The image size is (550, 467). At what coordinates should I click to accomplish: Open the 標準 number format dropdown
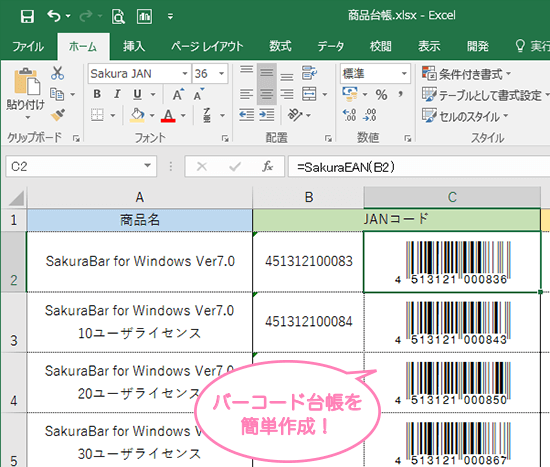[x=404, y=74]
